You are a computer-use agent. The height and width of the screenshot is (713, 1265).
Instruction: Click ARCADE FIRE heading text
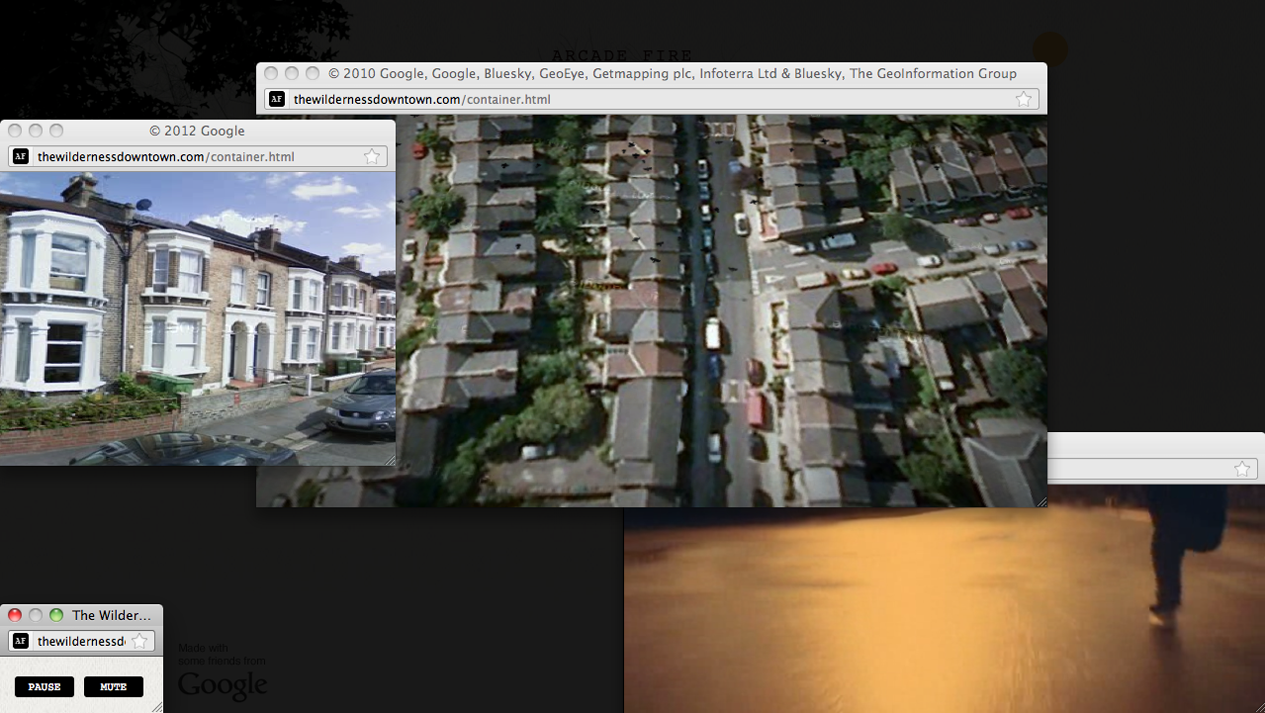tap(622, 55)
